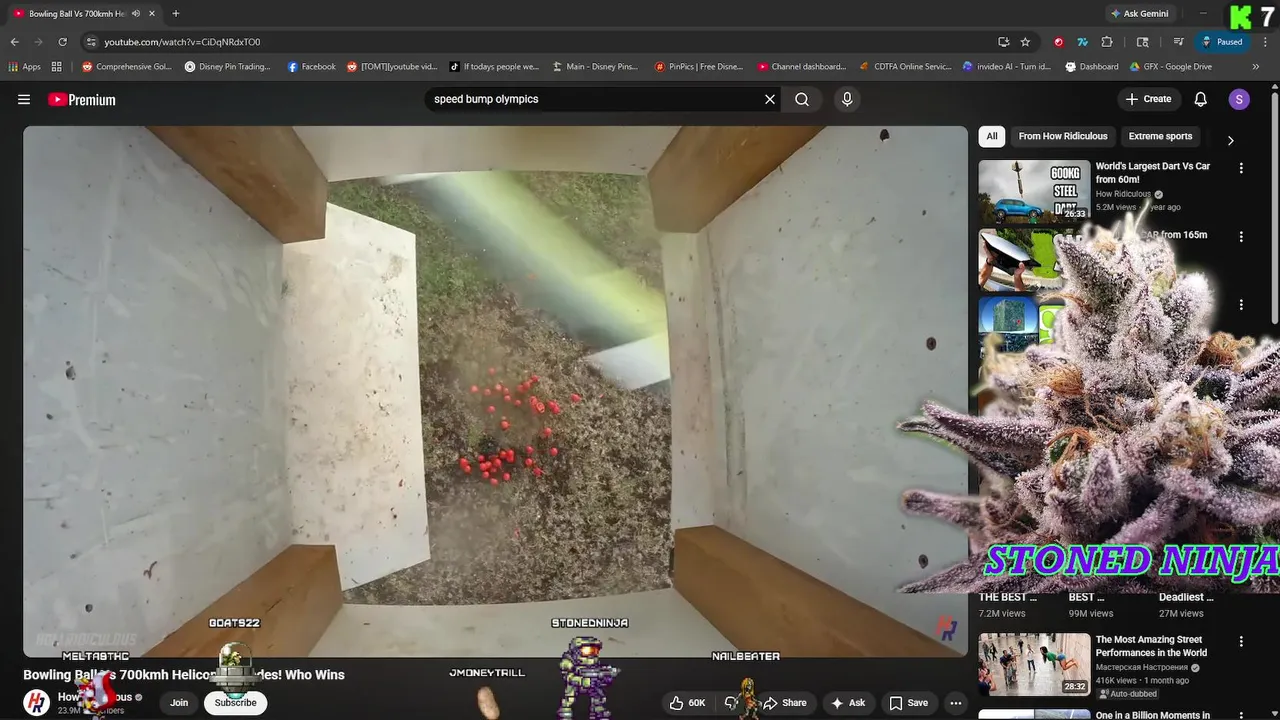Join the channel membership
This screenshot has width=1280, height=720.
click(x=179, y=703)
